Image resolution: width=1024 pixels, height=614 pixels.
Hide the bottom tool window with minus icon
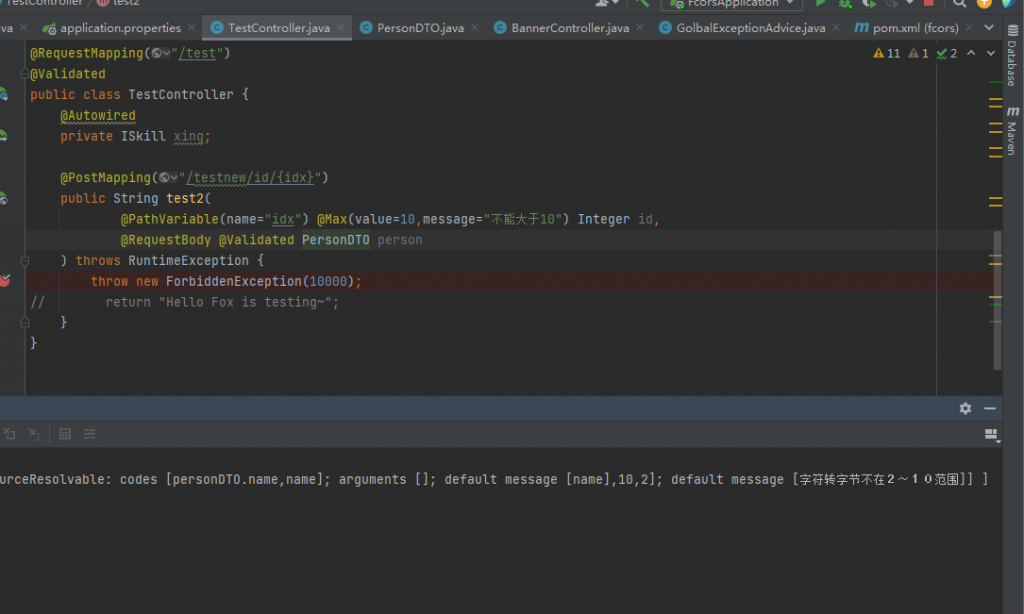coord(989,408)
